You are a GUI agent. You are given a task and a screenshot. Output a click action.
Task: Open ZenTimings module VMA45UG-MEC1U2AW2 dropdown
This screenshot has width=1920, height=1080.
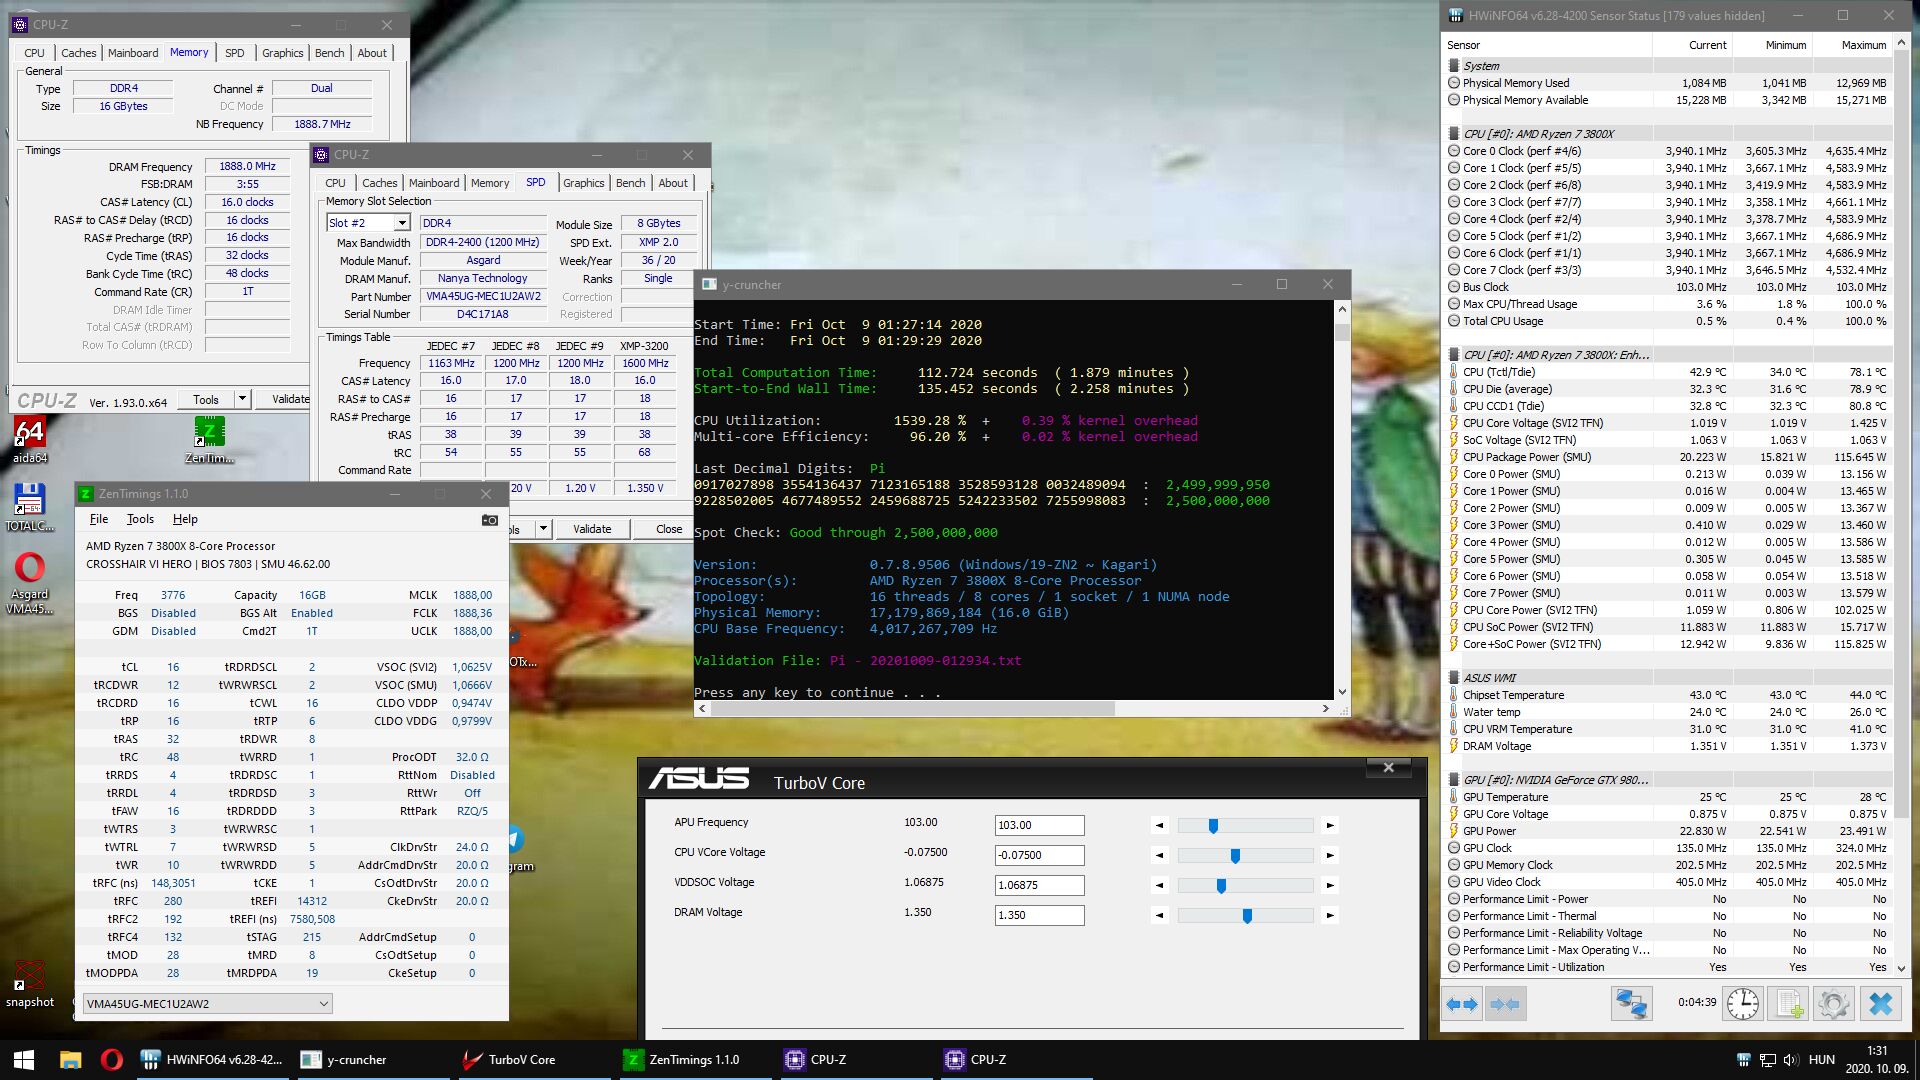point(207,1003)
